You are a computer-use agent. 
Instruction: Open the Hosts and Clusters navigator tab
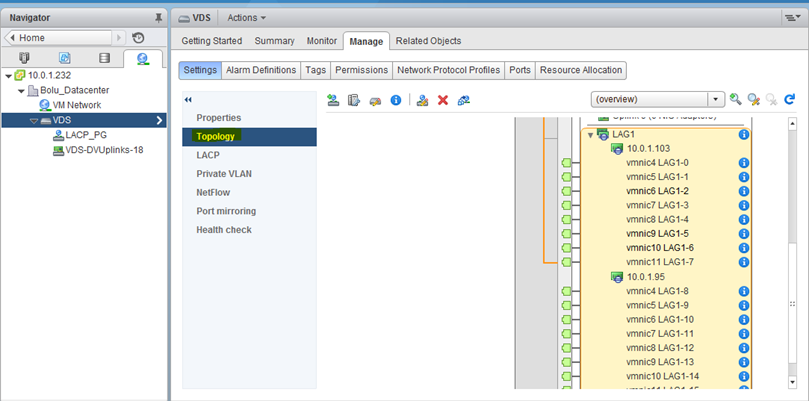pos(24,58)
